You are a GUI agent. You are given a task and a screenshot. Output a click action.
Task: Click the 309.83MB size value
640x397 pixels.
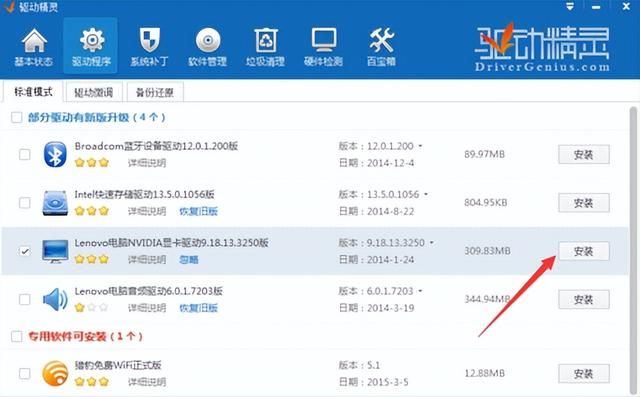[487, 251]
